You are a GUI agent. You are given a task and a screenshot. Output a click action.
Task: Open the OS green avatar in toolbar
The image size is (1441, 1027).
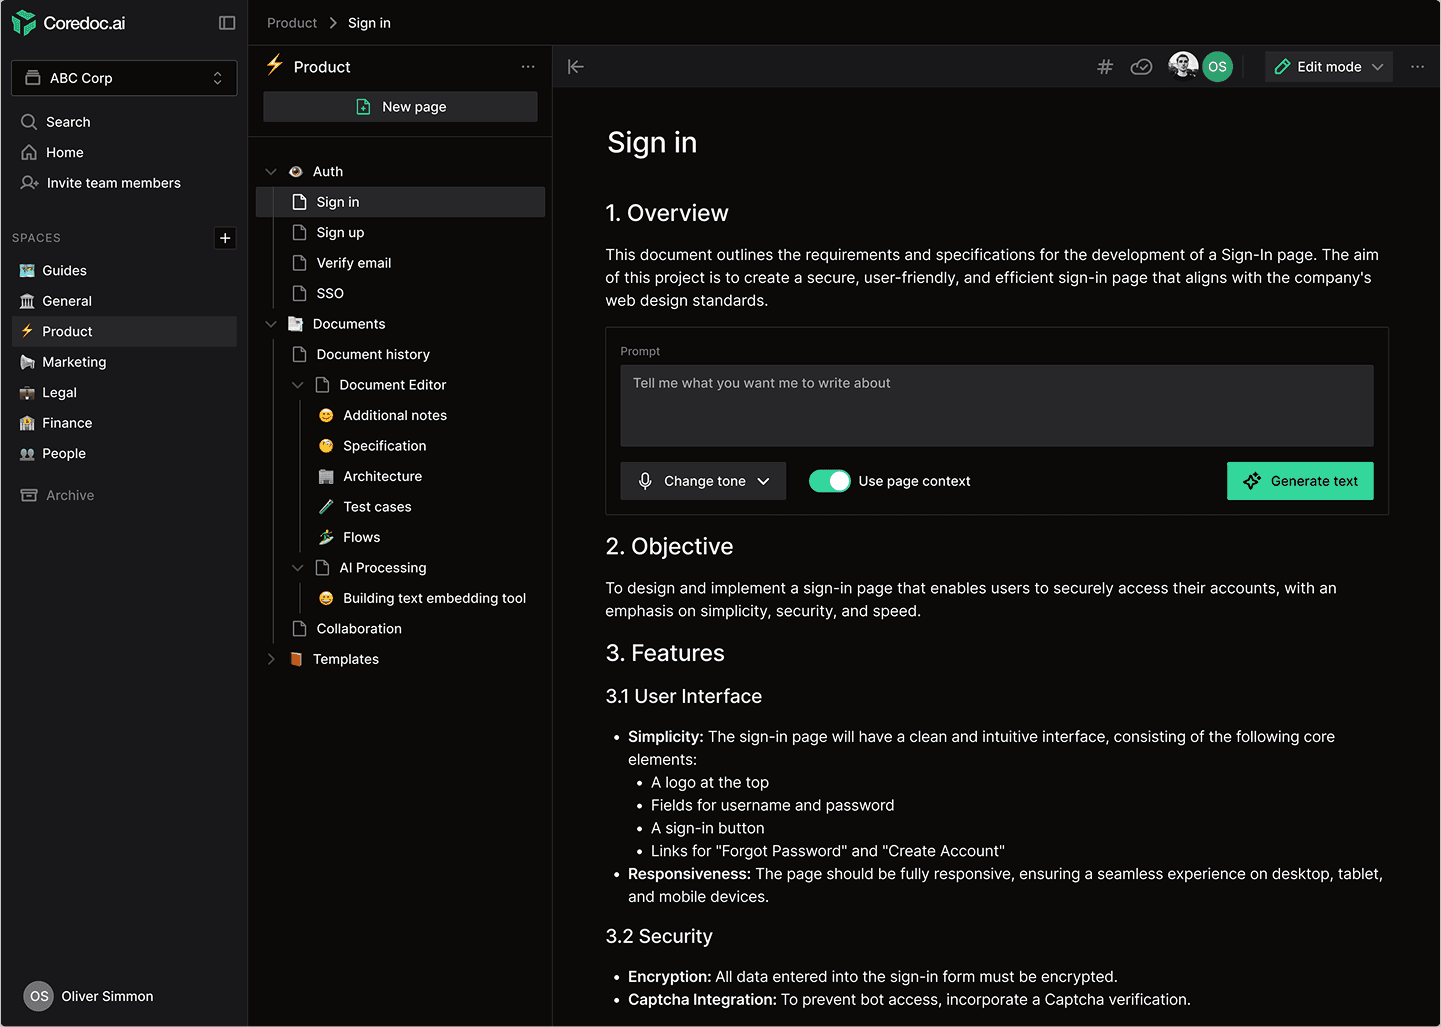[x=1217, y=67]
